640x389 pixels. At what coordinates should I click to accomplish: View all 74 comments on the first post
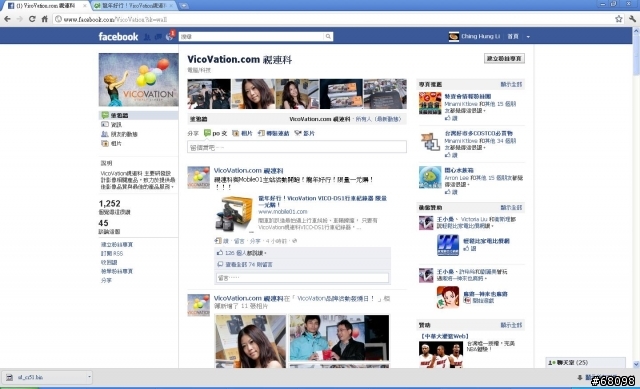249,265
